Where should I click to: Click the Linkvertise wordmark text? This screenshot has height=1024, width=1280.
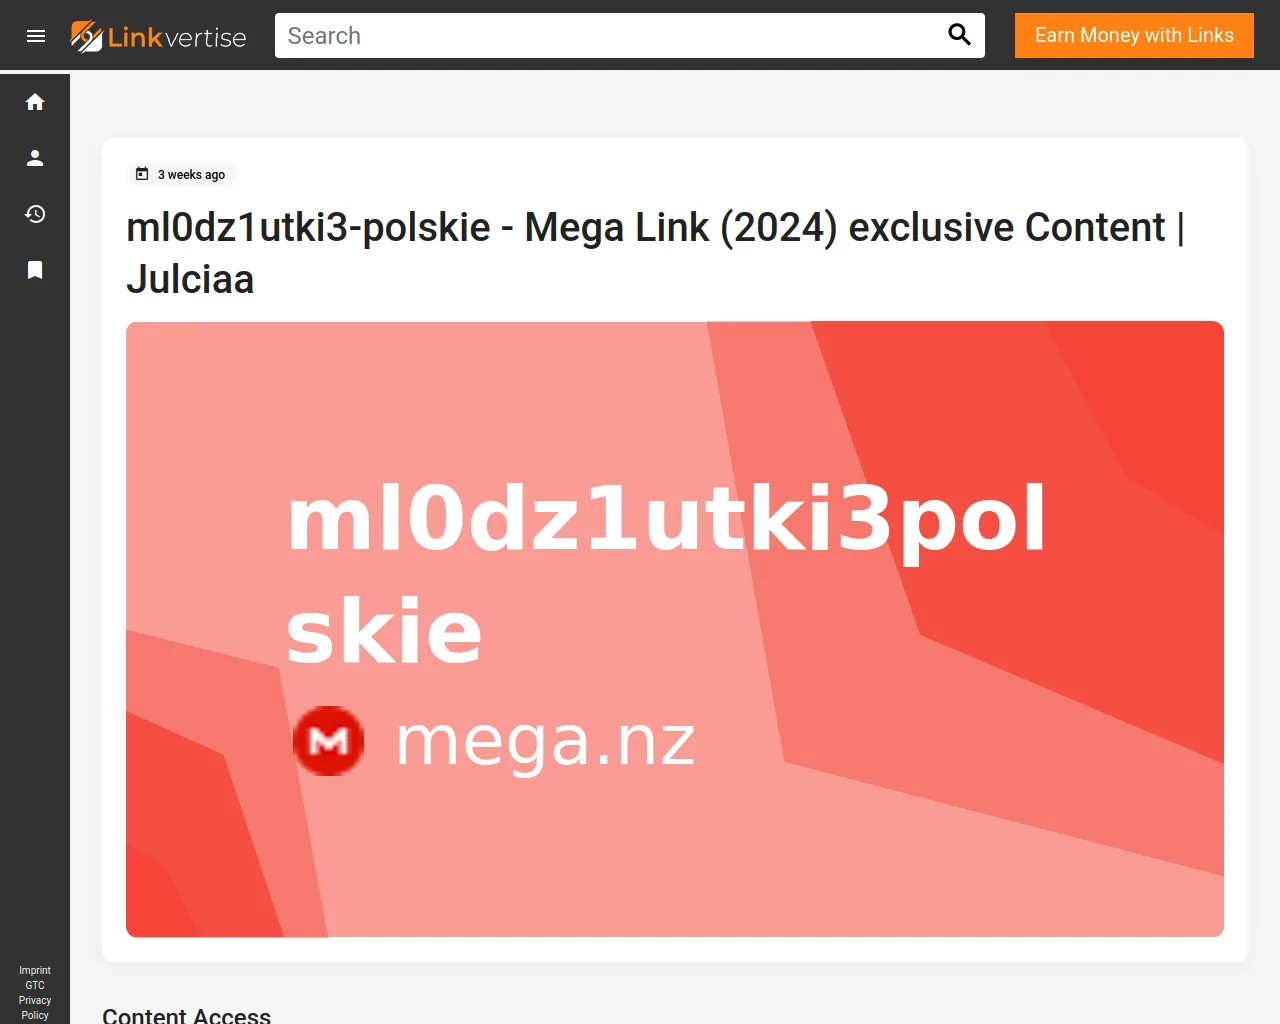177,37
